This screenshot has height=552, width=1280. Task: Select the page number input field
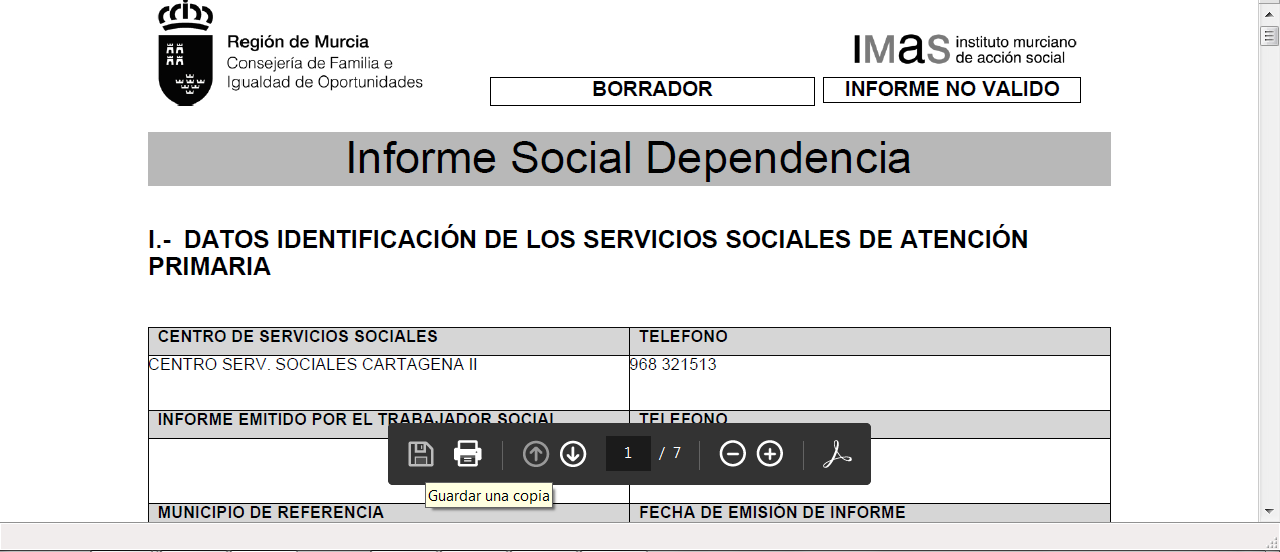(628, 454)
